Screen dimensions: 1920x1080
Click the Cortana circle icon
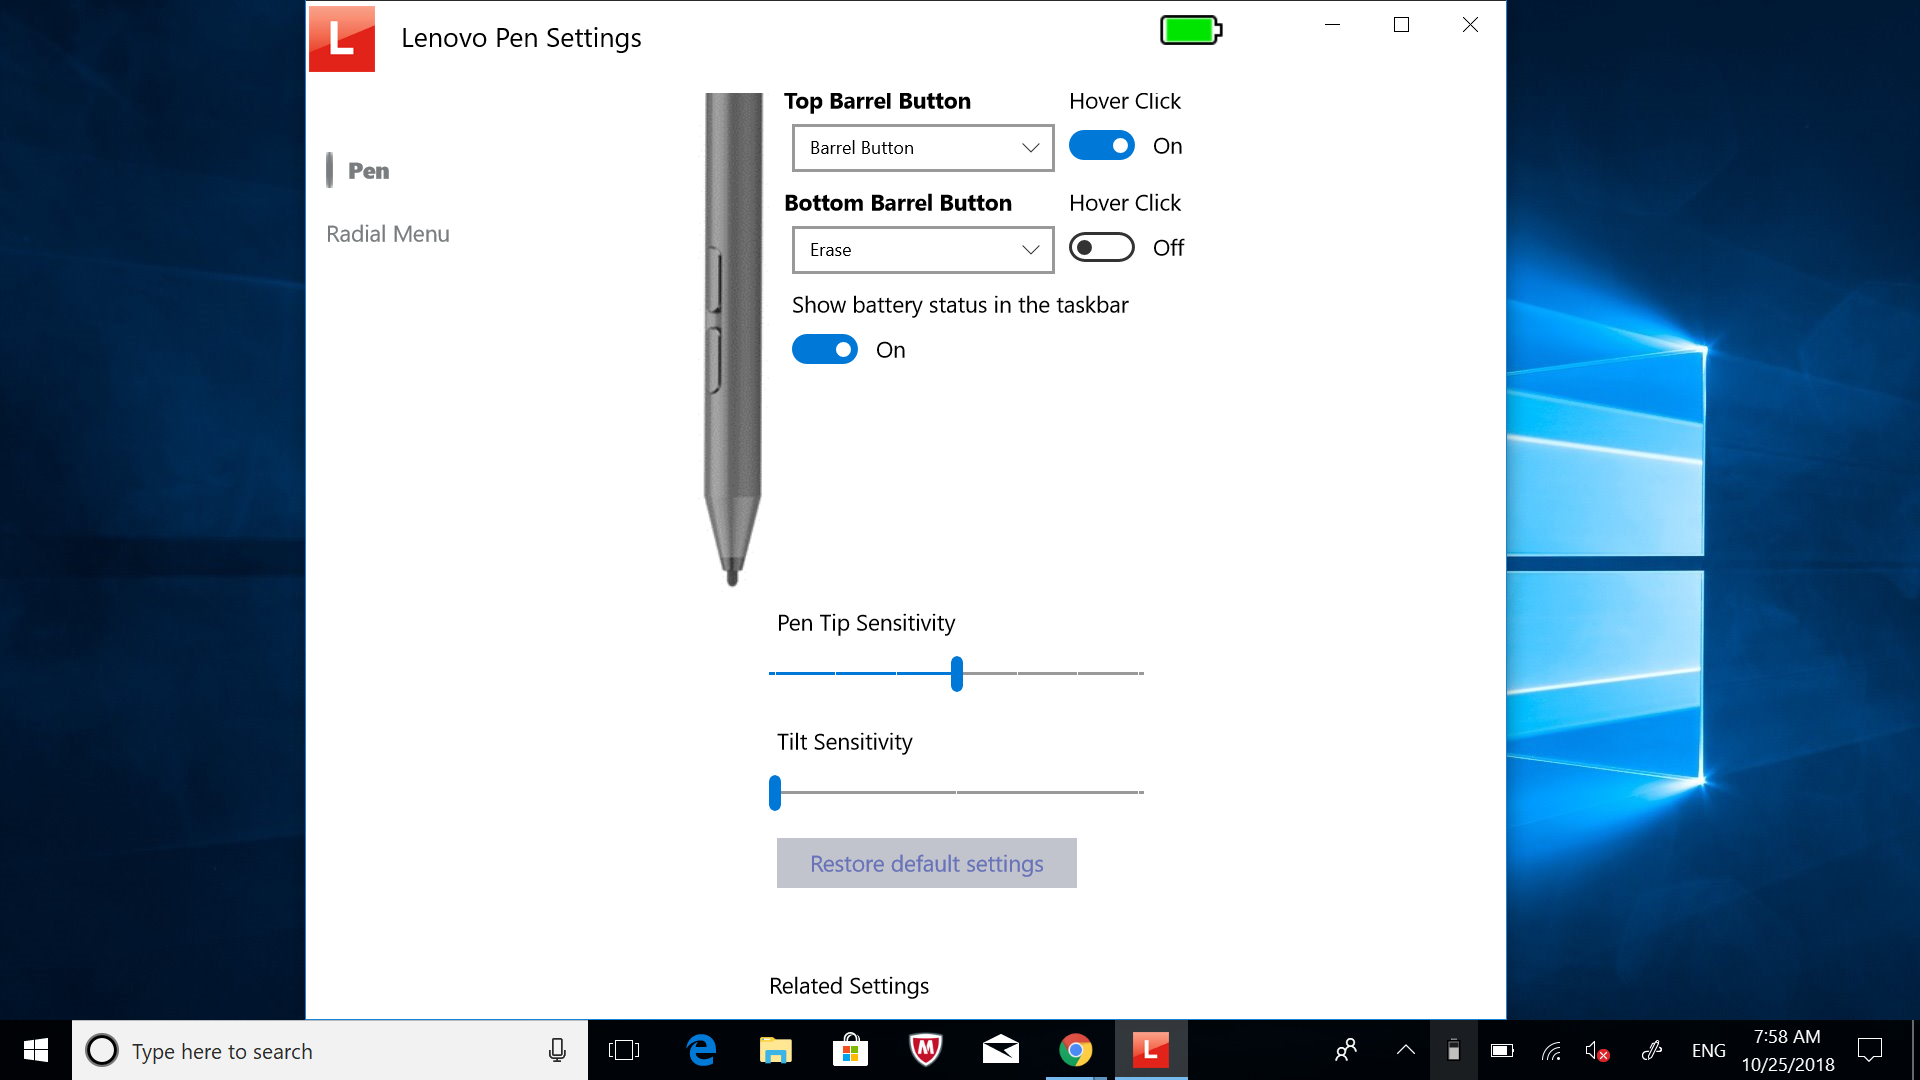(102, 1050)
